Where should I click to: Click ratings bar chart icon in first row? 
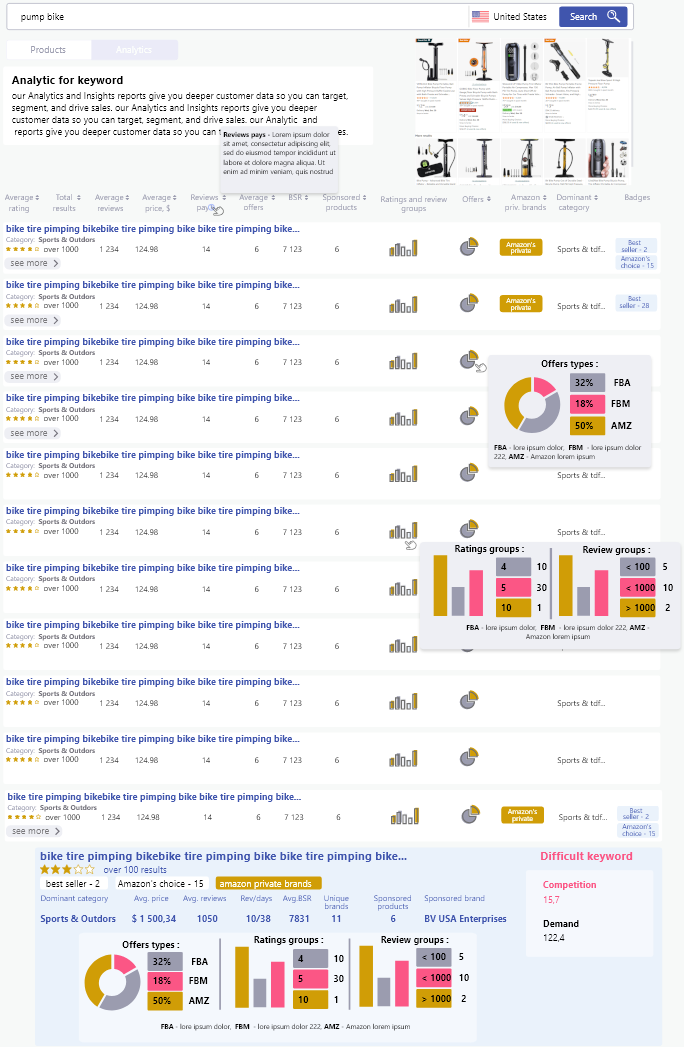(x=403, y=248)
